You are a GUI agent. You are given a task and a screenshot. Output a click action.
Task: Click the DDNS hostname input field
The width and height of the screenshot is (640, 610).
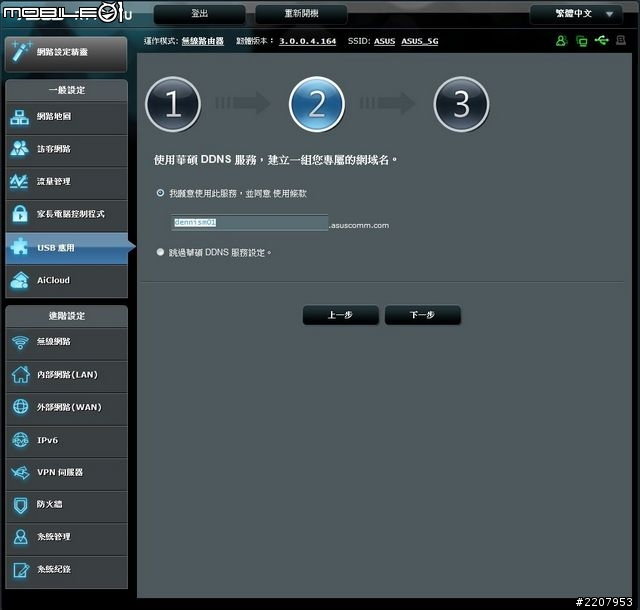(249, 223)
